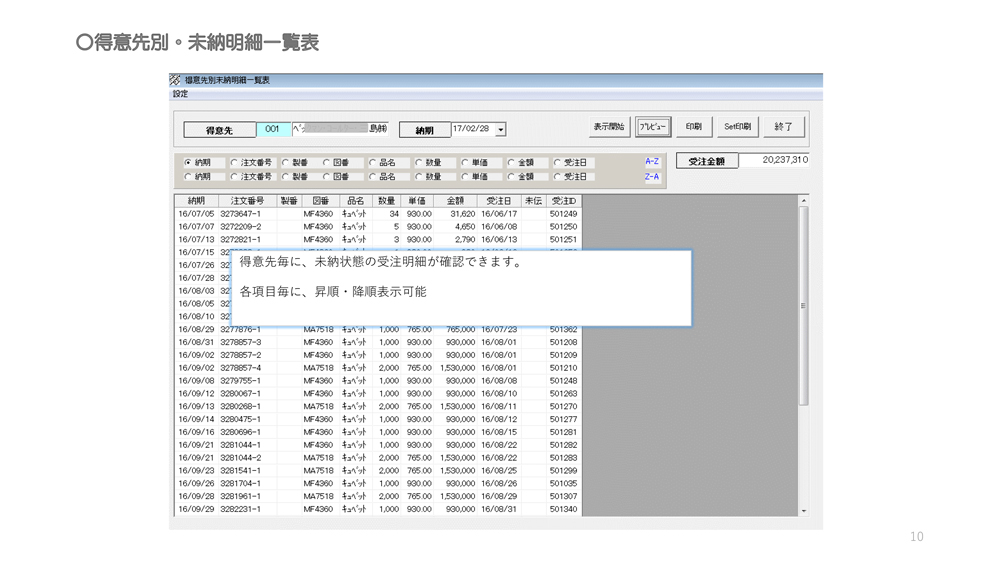The height and width of the screenshot is (563, 1000).
Task: Click the 注文番号 column header in the table
Action: (x=247, y=201)
